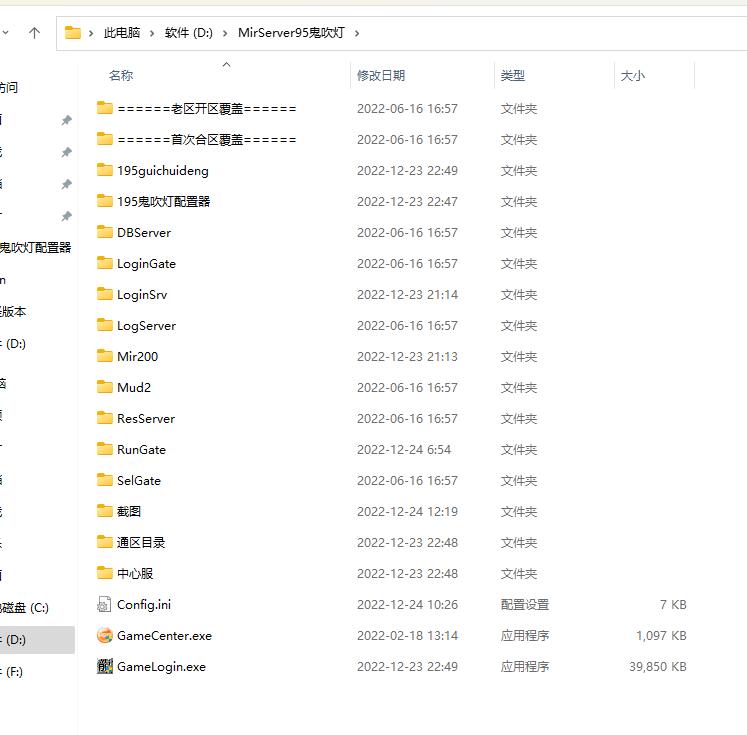Select the 195鬼吹灯配置器 folder in file list

pyautogui.click(x=163, y=201)
